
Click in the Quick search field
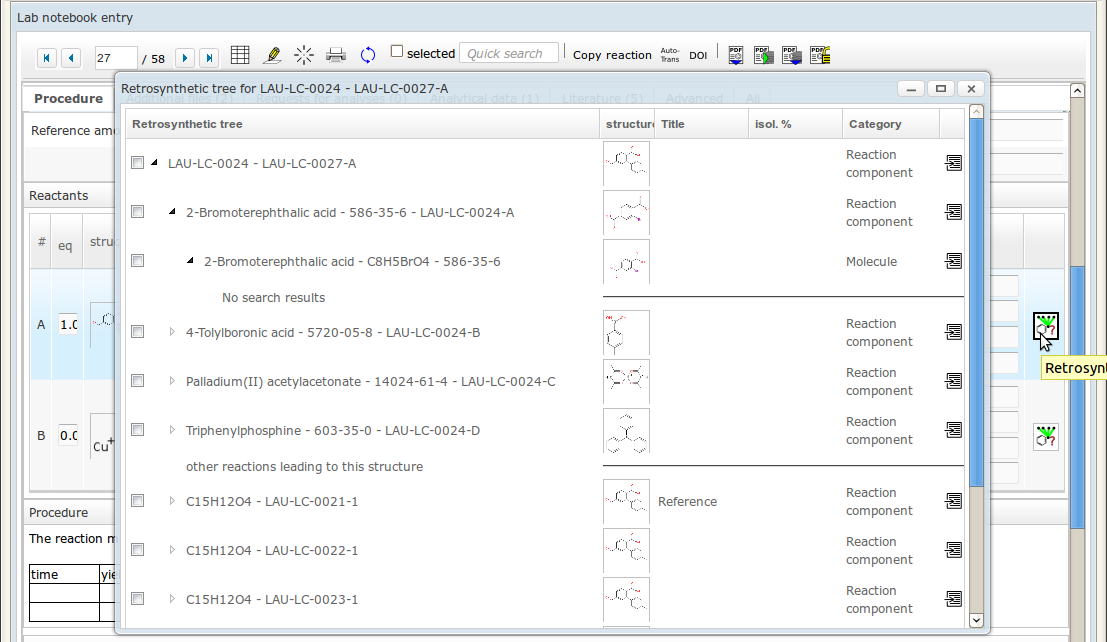click(x=507, y=54)
